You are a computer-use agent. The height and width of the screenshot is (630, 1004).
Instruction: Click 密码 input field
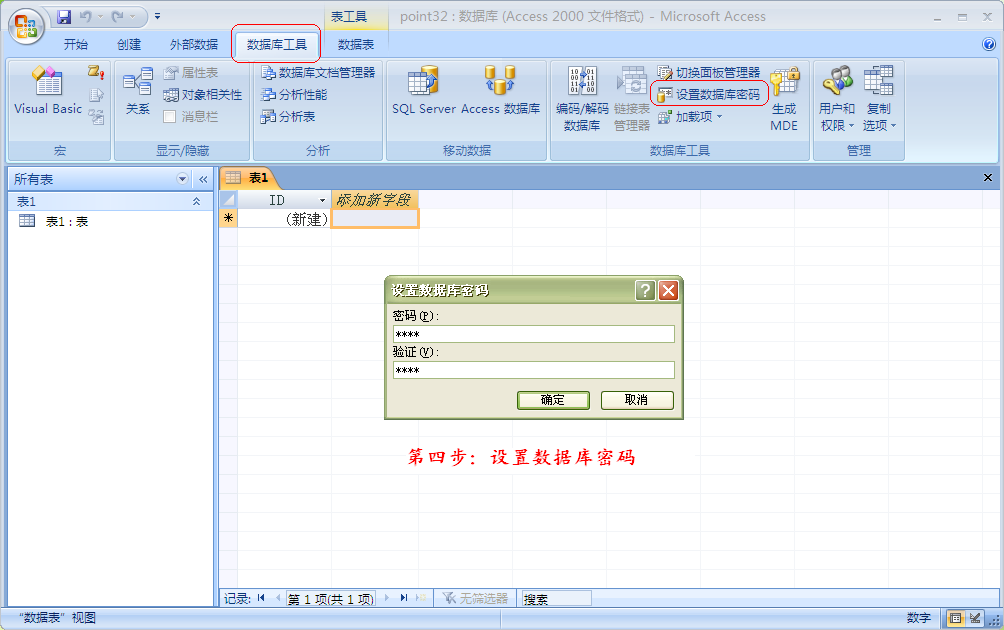(x=533, y=334)
